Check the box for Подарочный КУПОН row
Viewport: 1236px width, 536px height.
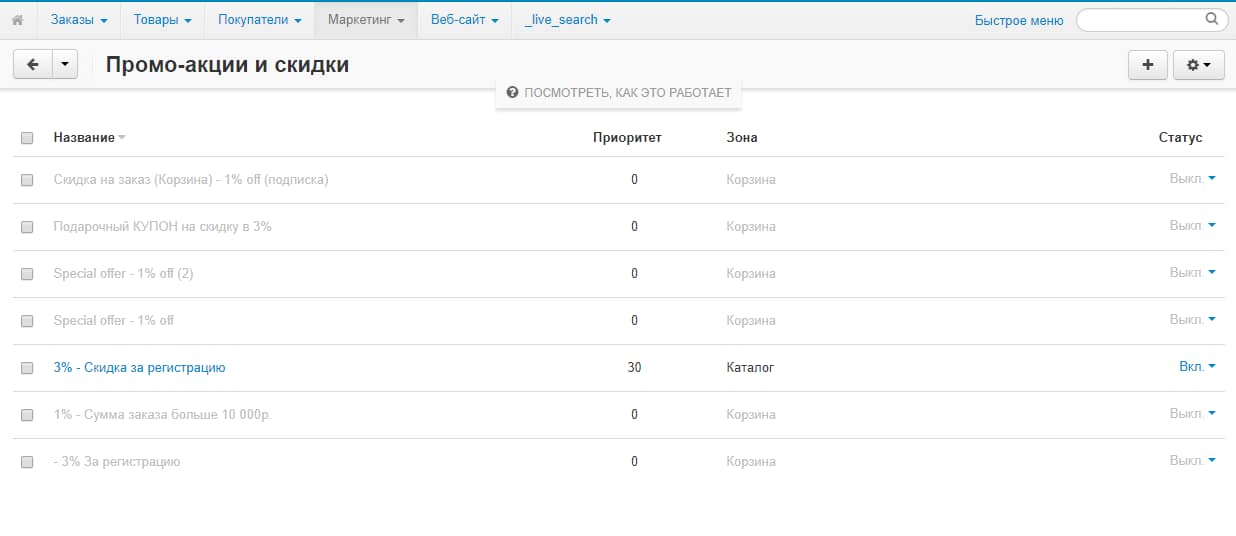click(x=27, y=227)
